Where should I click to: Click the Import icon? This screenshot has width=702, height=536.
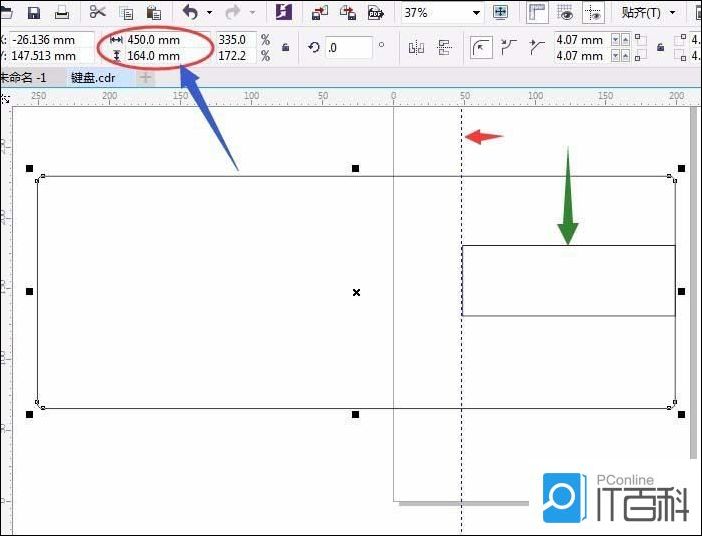pos(320,13)
